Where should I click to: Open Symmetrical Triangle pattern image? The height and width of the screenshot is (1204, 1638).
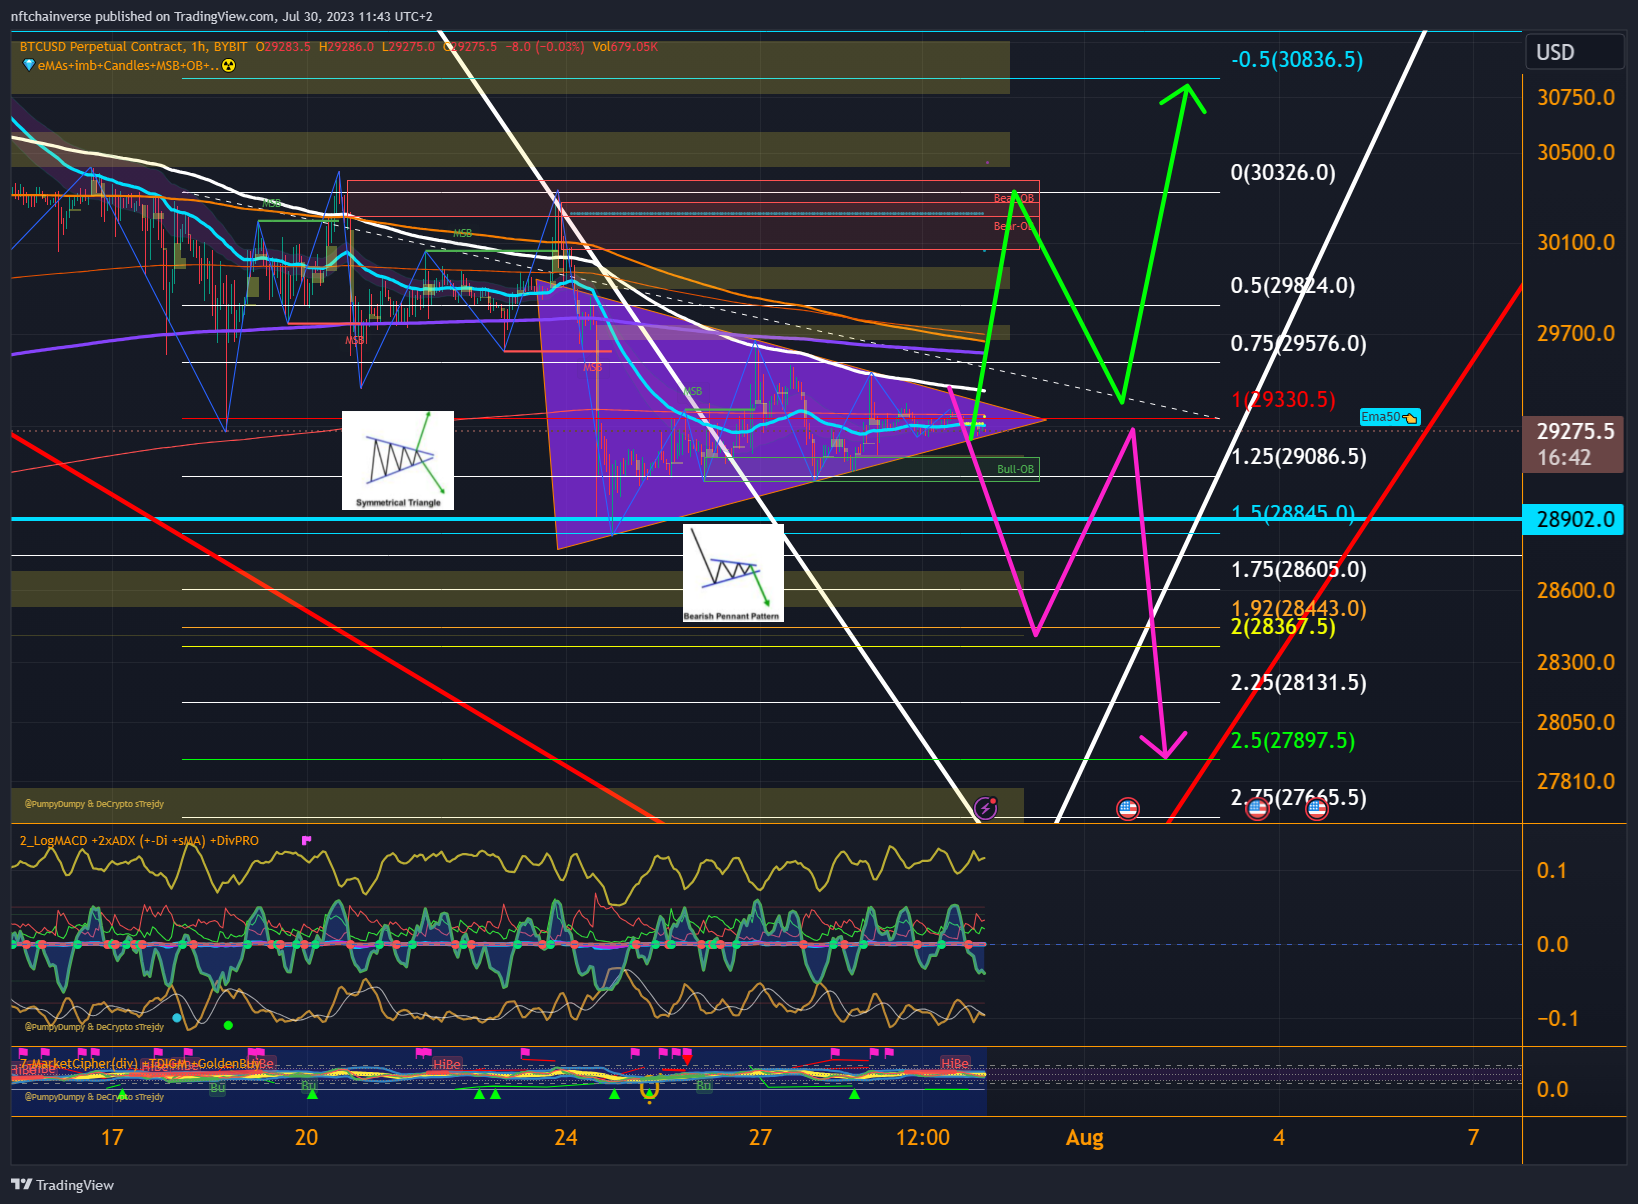[x=398, y=460]
